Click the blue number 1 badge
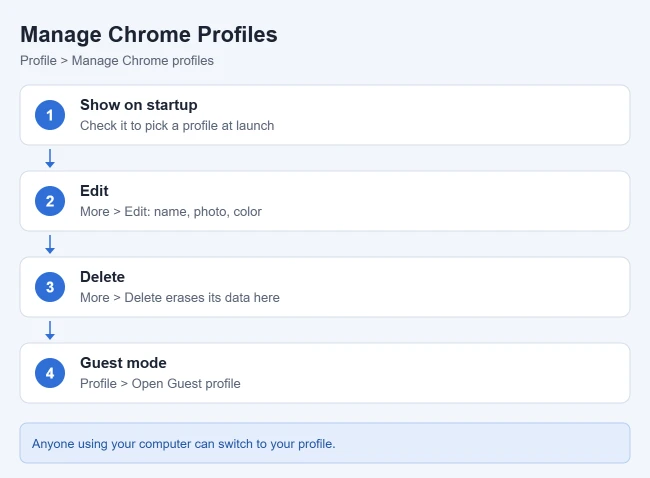This screenshot has width=650, height=478. [x=50, y=115]
